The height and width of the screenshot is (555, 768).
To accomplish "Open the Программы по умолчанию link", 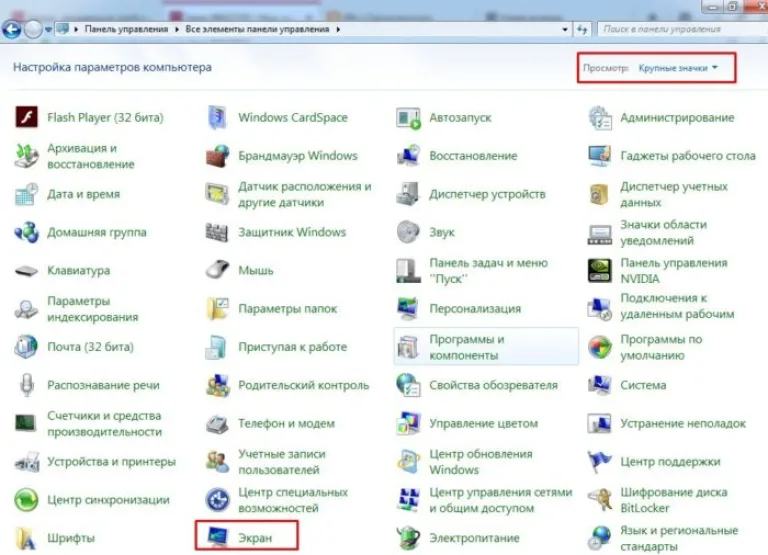I will (x=661, y=347).
